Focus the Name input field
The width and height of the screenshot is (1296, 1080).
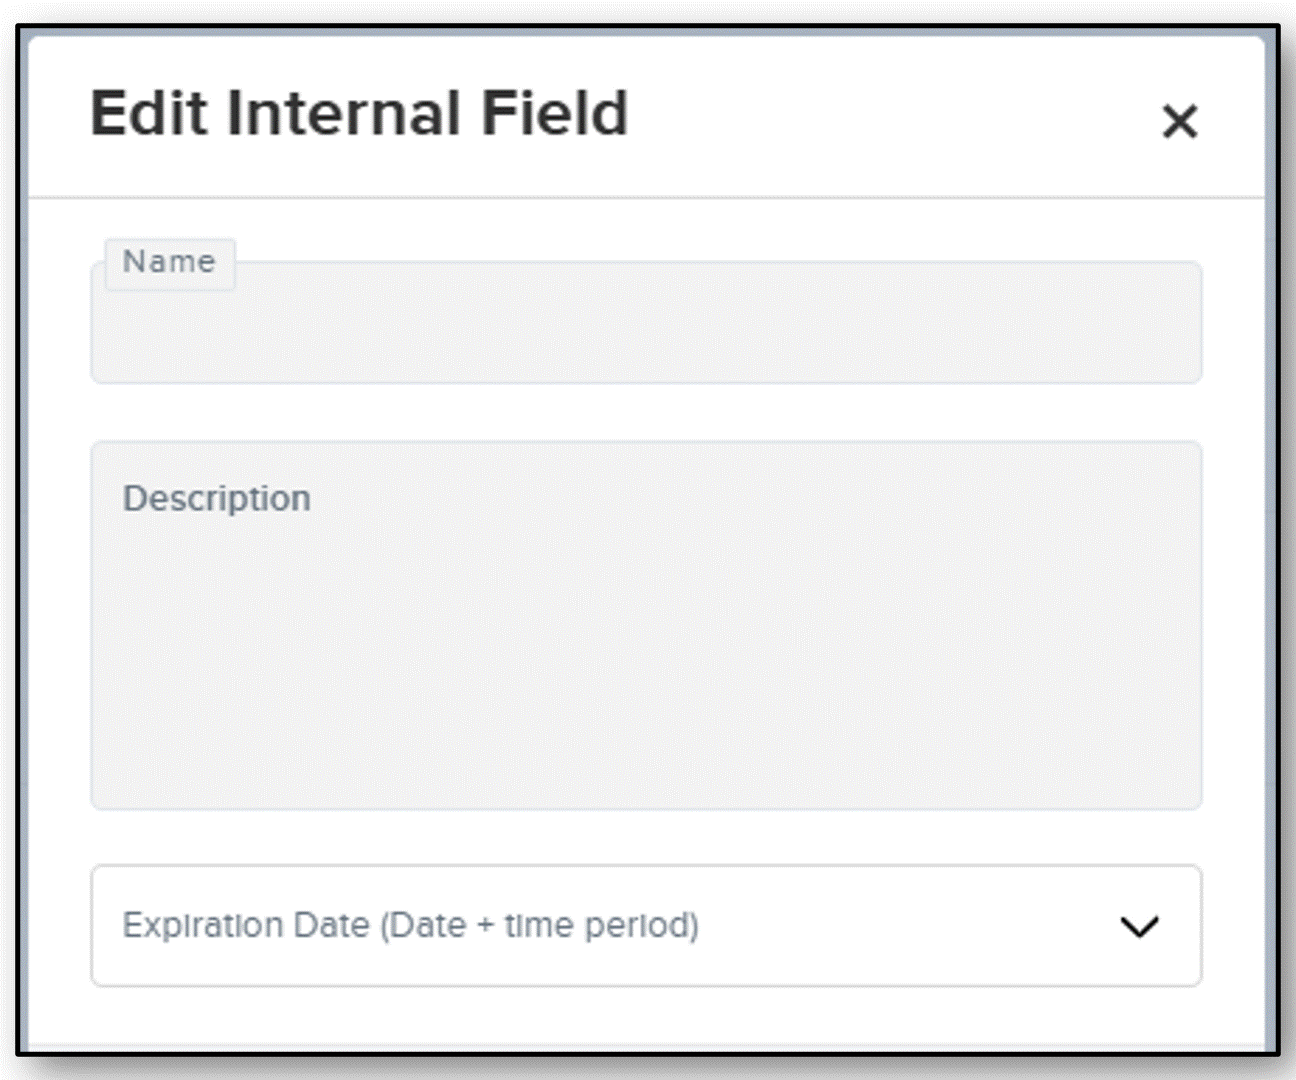tap(646, 322)
